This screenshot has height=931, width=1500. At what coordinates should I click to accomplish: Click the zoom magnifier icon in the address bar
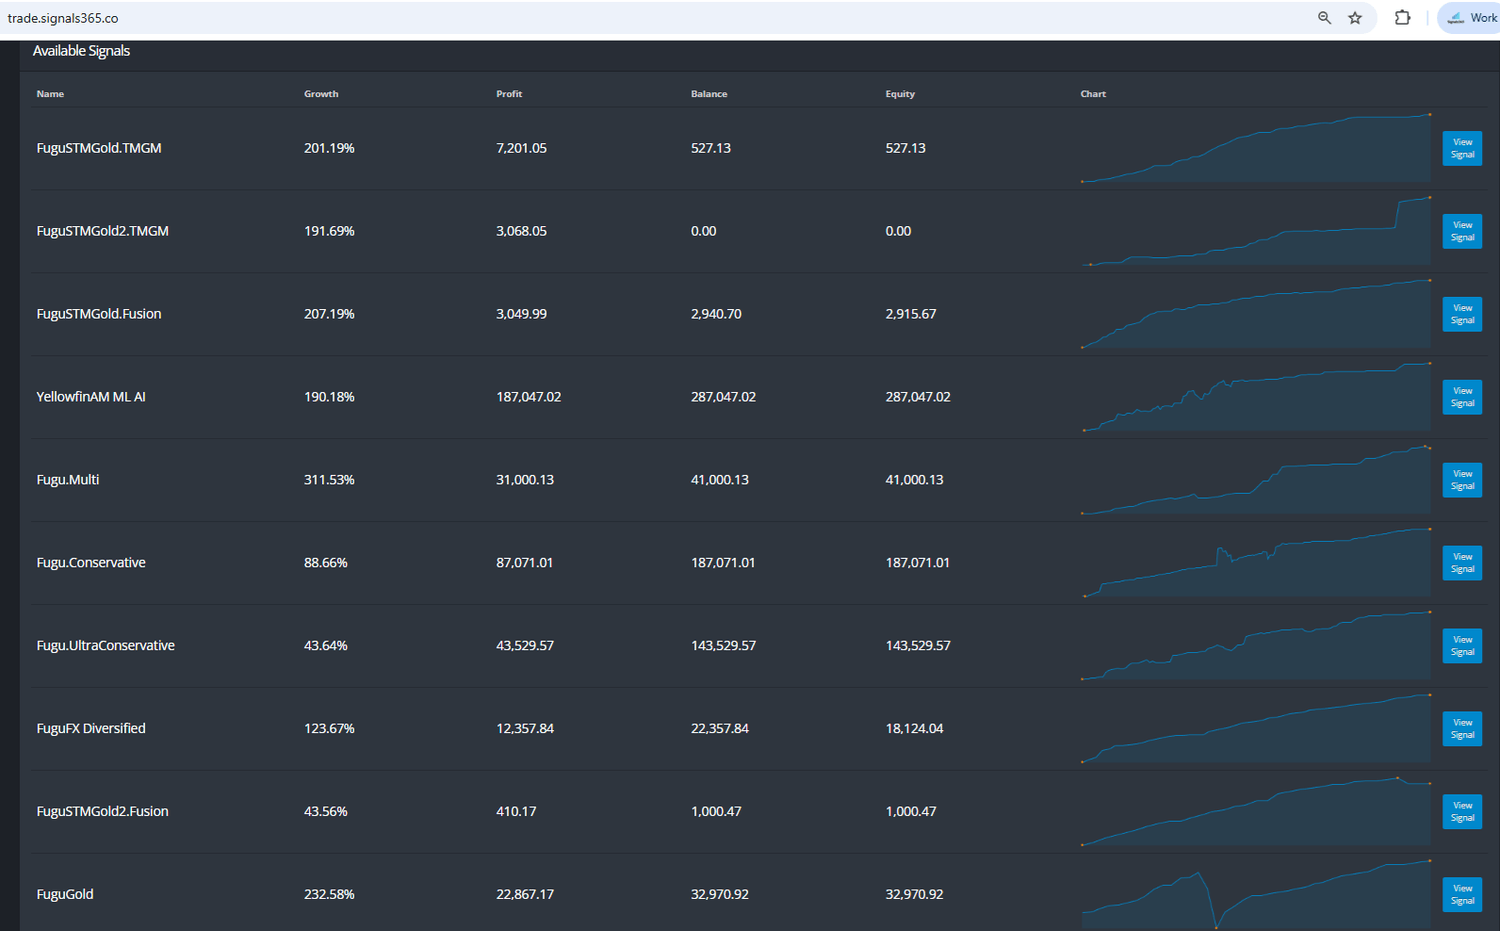[x=1324, y=17]
